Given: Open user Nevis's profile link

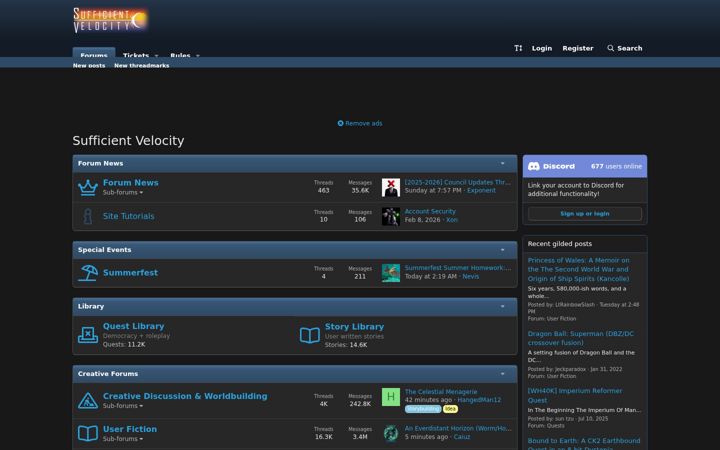Looking at the screenshot, I should click(x=470, y=276).
